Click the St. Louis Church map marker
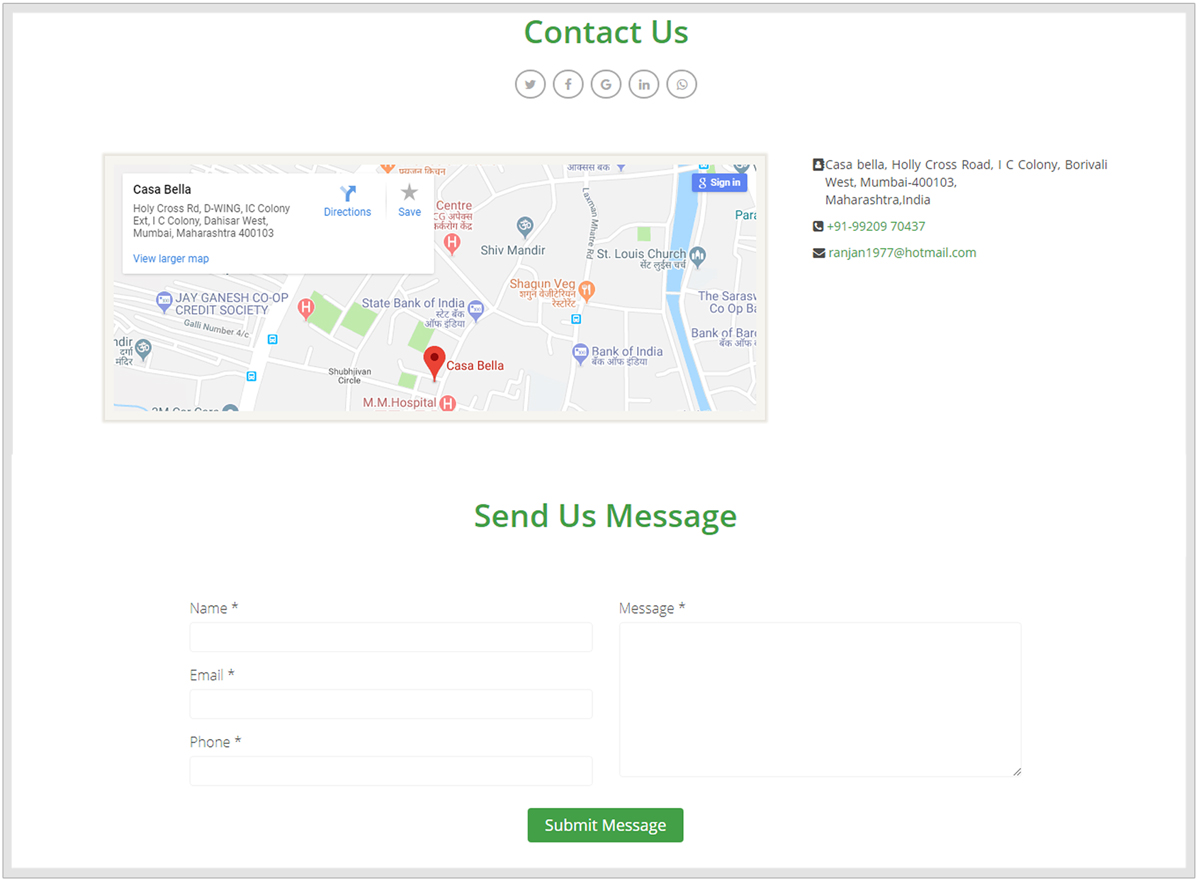 click(698, 256)
